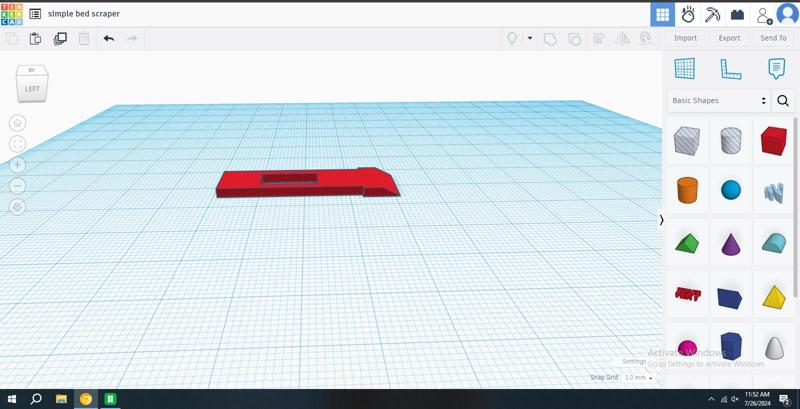Pick the blue Sphere shape
This screenshot has width=800, height=409.
(731, 190)
